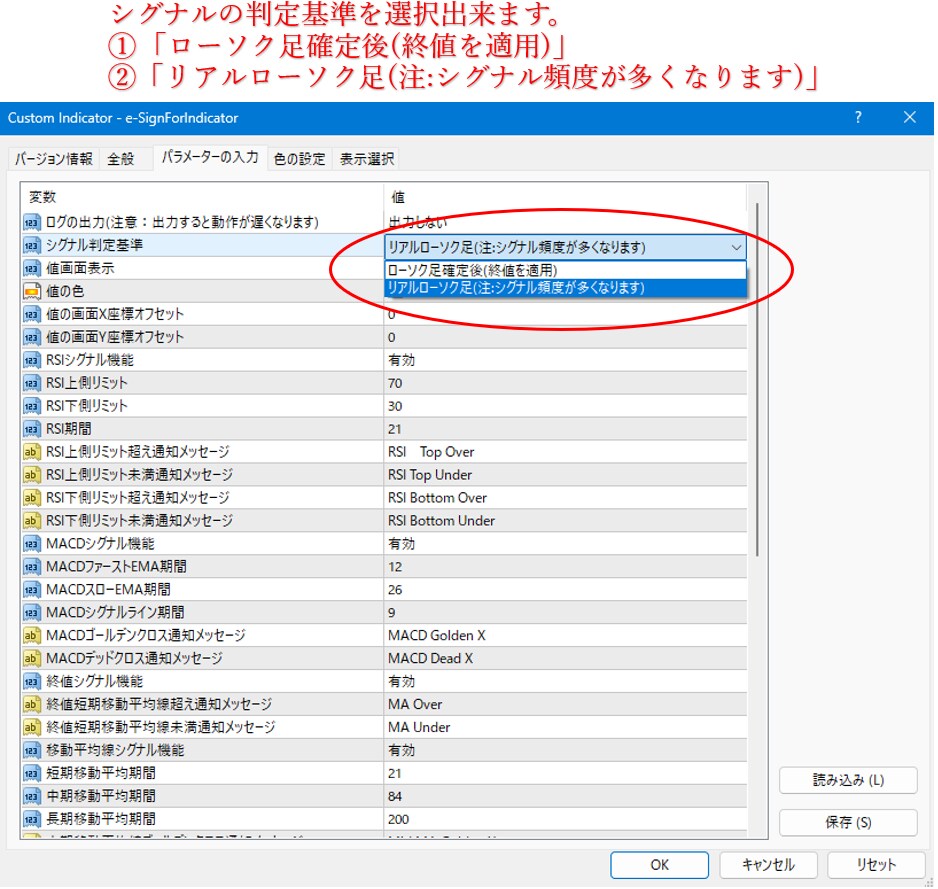Screen dimensions: 938x889
Task: Confirm settings with the OK button
Action: click(x=659, y=865)
